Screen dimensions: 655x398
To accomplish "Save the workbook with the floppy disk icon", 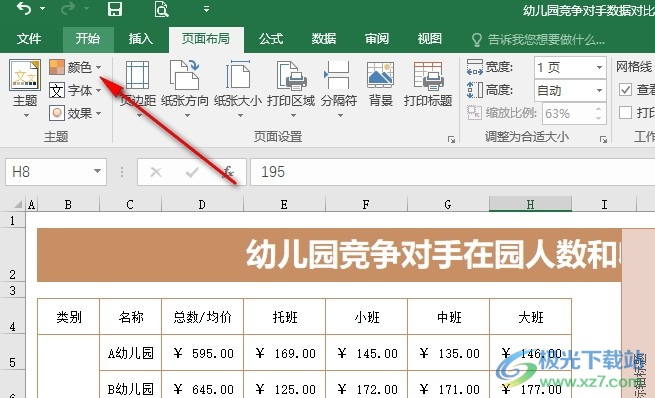I will 114,9.
